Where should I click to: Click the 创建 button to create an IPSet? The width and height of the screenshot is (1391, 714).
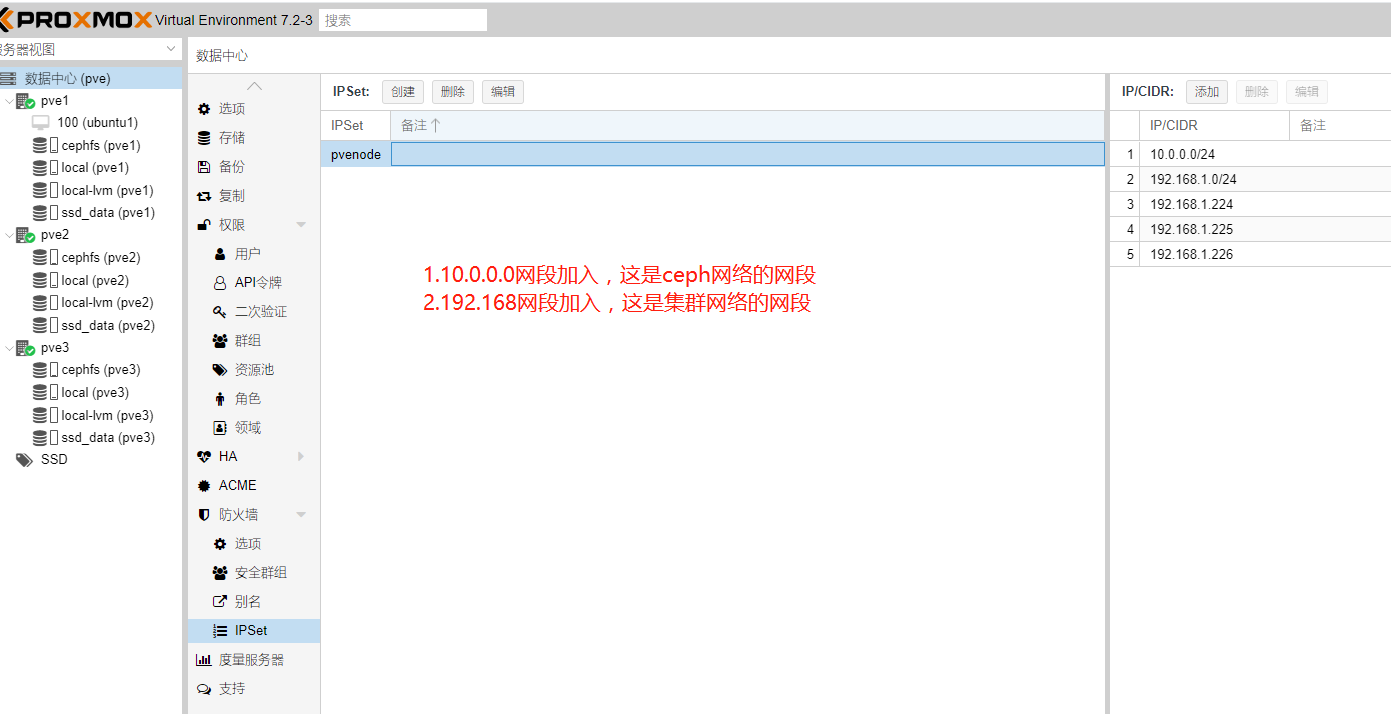(402, 91)
